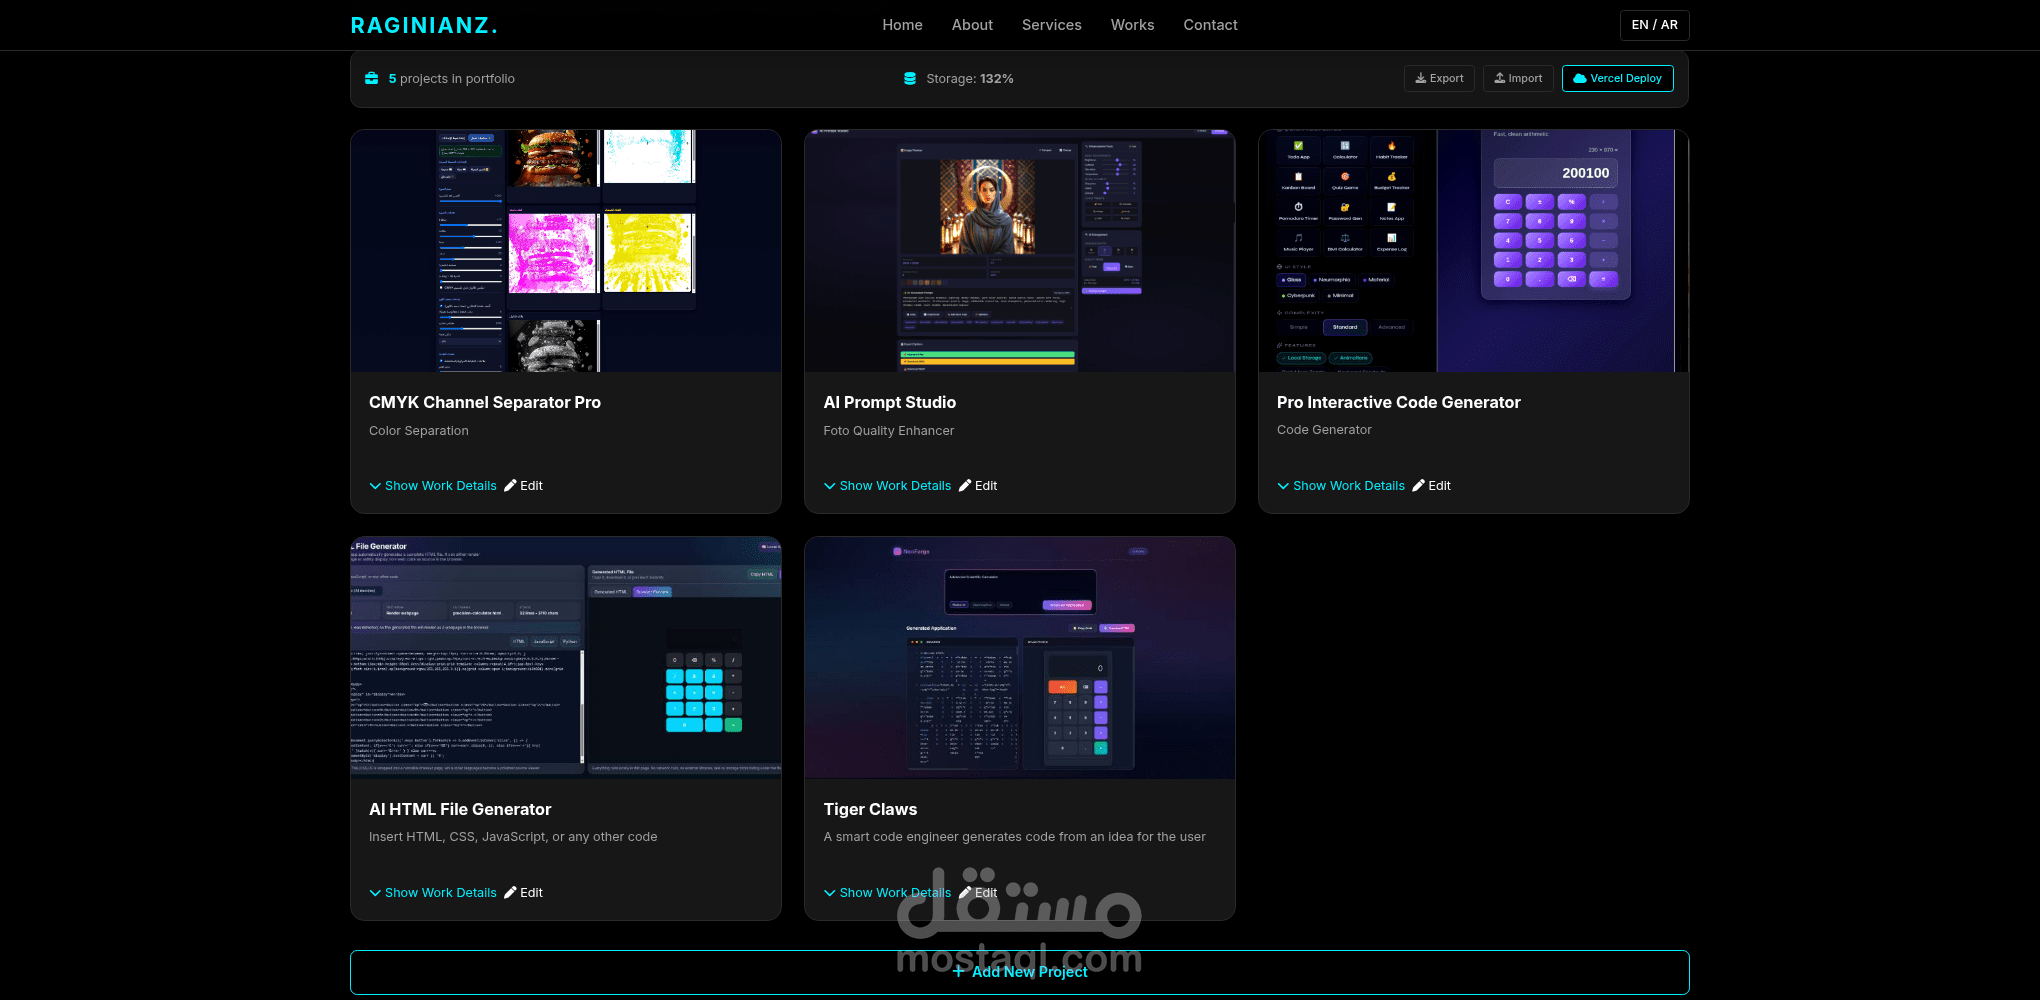Click the Color Separation subtitle
2040x1000 pixels.
419,431
